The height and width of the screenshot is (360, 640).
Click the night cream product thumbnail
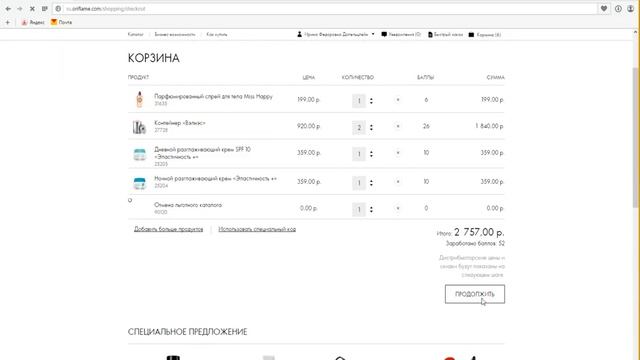(x=140, y=183)
